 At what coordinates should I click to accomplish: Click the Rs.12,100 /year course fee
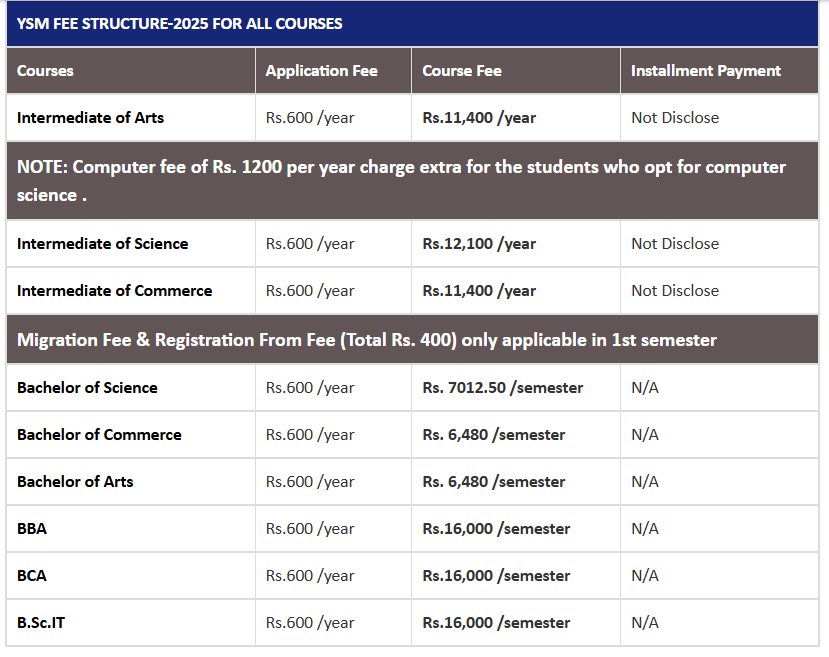click(479, 244)
